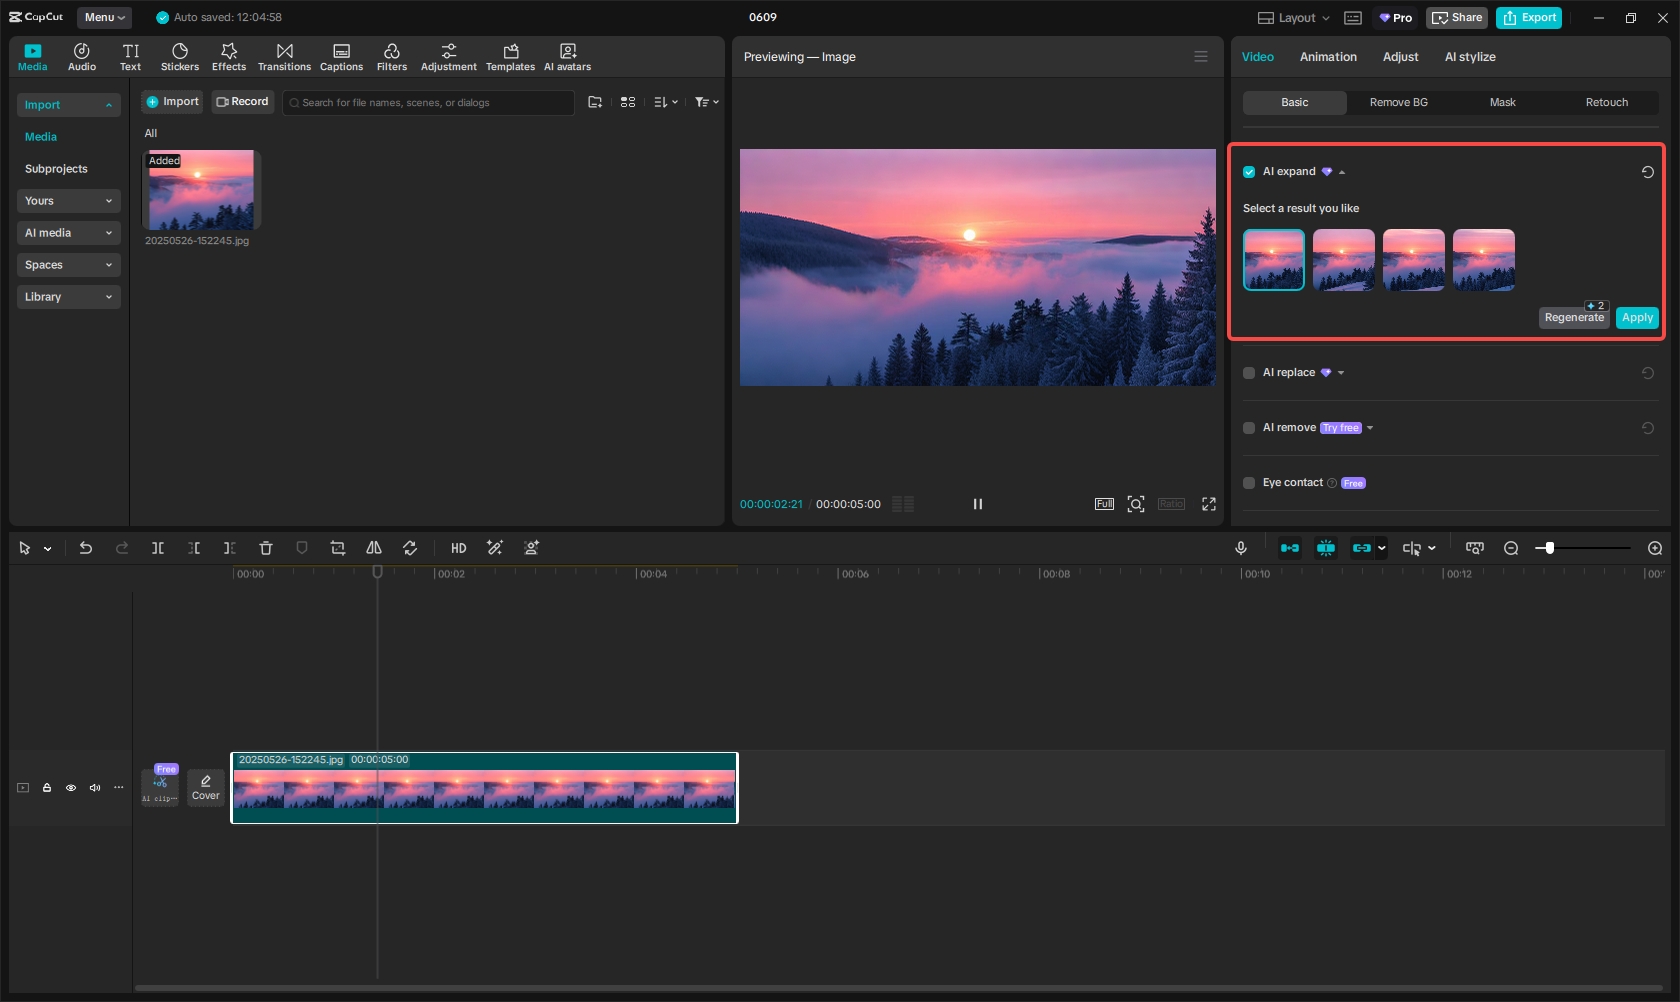
Task: Open the AI avatars panel
Action: (x=567, y=57)
